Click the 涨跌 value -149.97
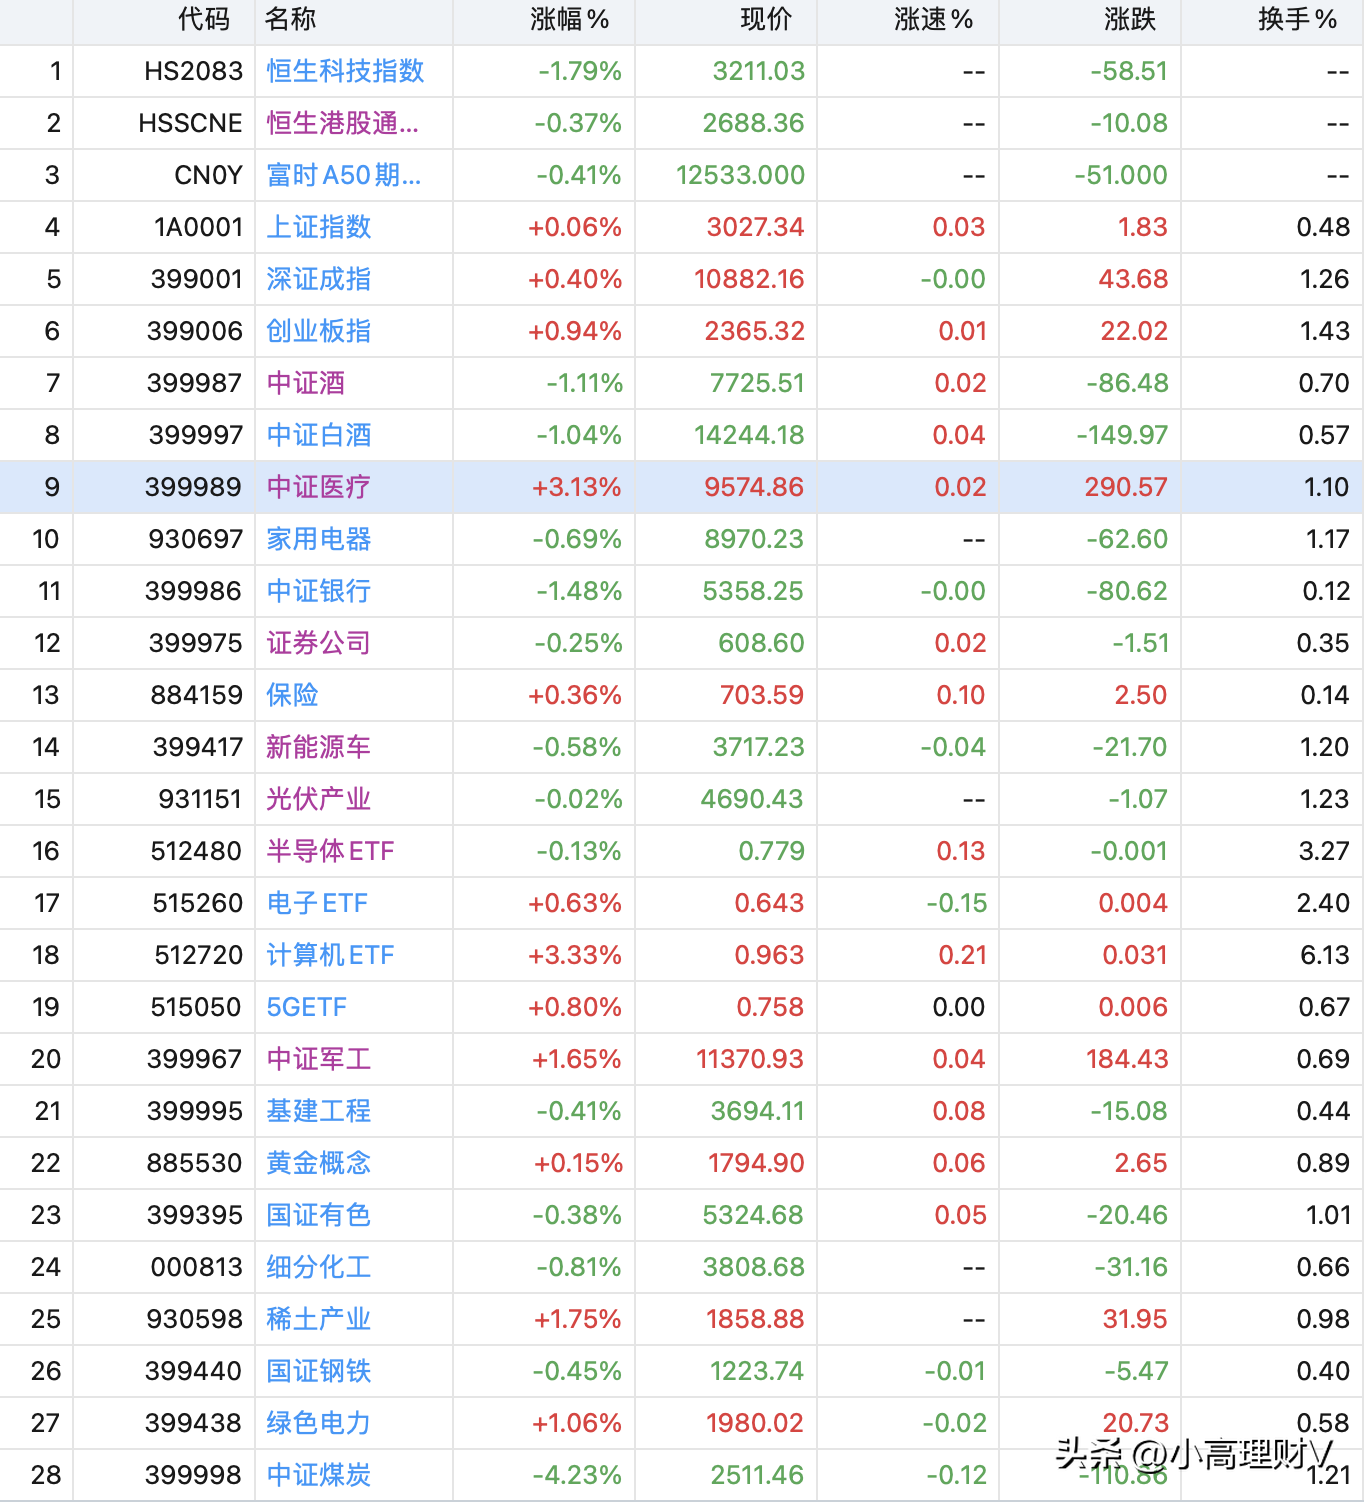 pos(1122,435)
